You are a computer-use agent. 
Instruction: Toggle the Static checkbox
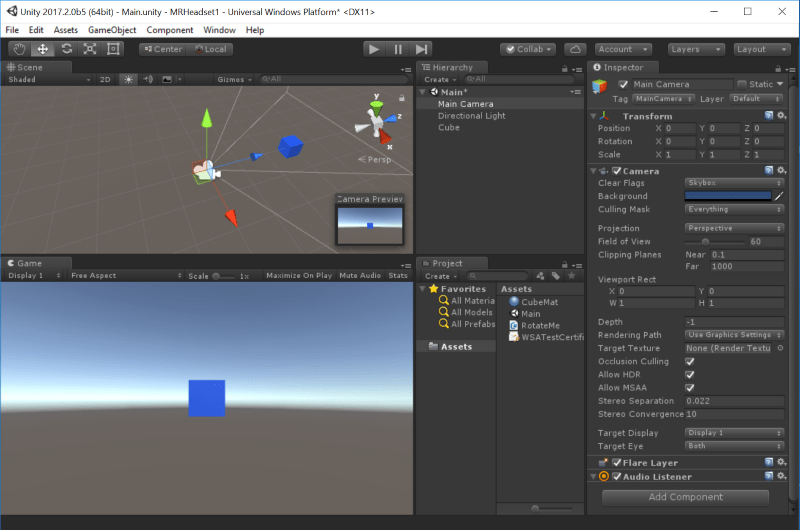coord(742,84)
